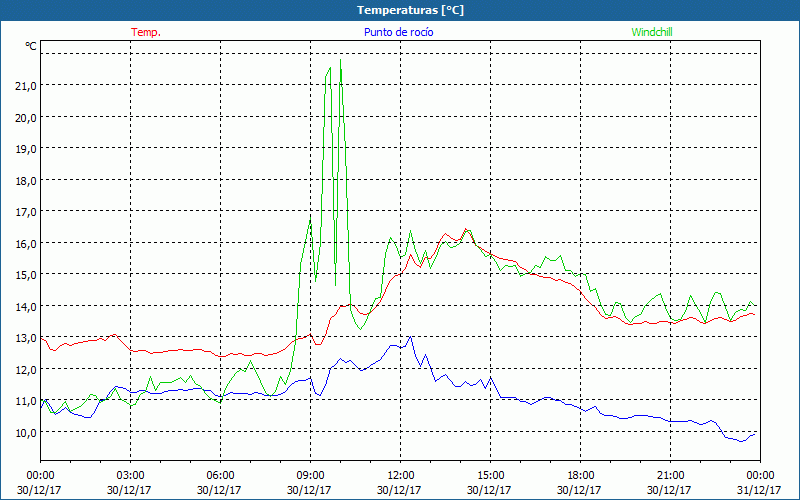Select the red Temp. legend label
The image size is (800, 500).
pos(146,32)
